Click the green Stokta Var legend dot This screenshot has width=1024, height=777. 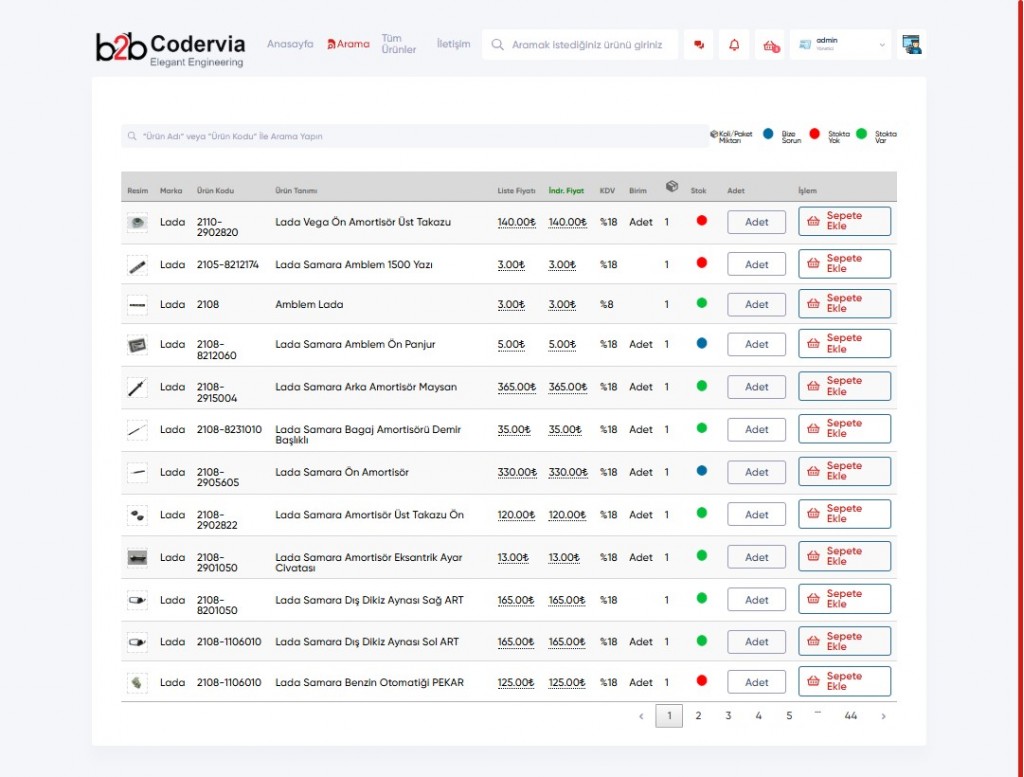pos(861,134)
